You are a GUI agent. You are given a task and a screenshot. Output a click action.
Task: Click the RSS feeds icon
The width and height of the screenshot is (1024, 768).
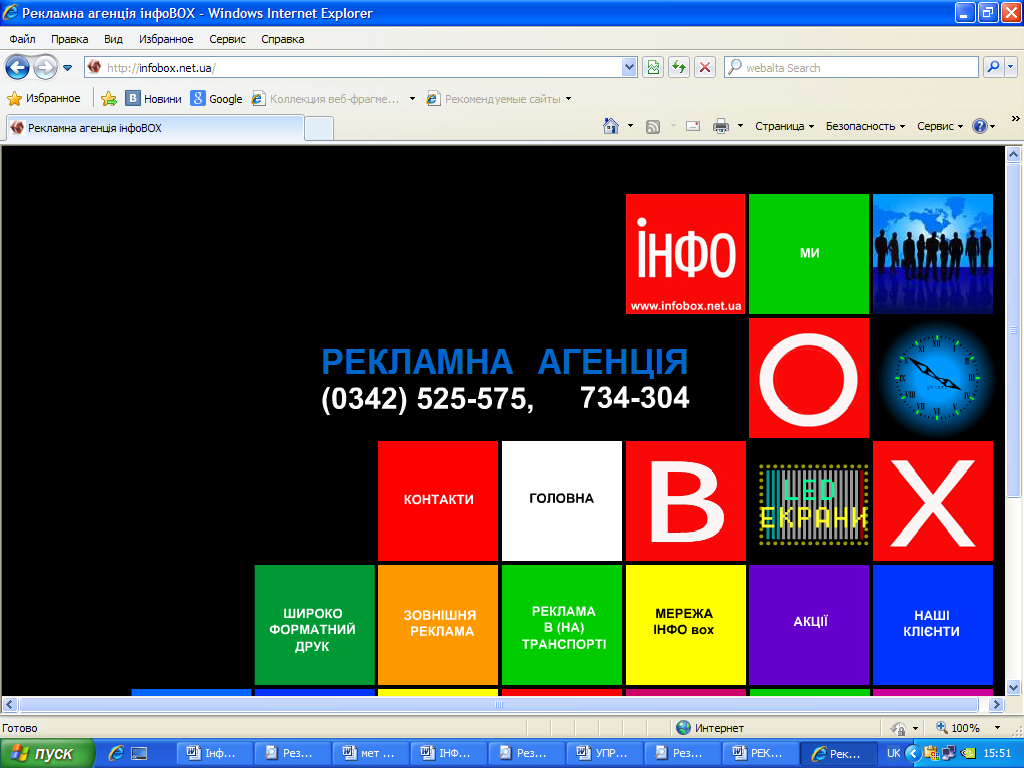(652, 127)
